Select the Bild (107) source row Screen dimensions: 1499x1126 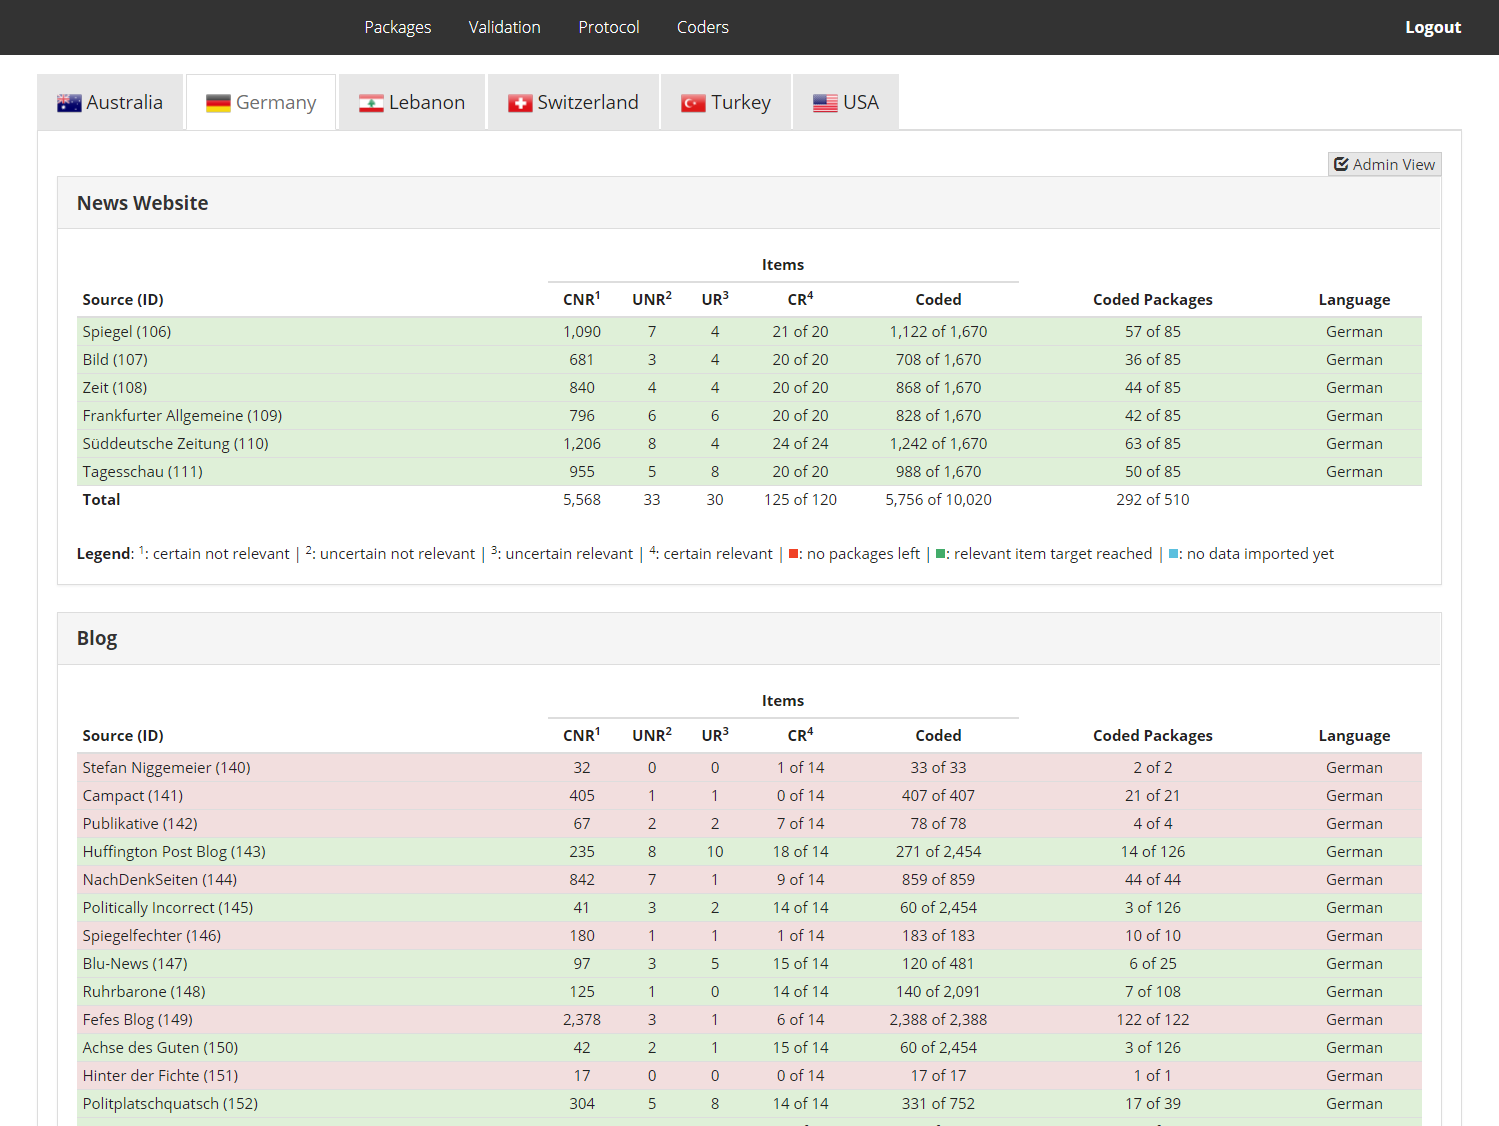(749, 359)
